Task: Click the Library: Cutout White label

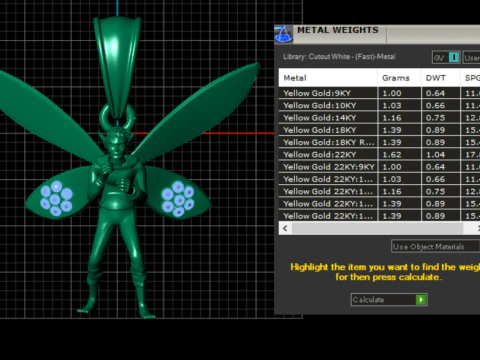Action: point(339,57)
